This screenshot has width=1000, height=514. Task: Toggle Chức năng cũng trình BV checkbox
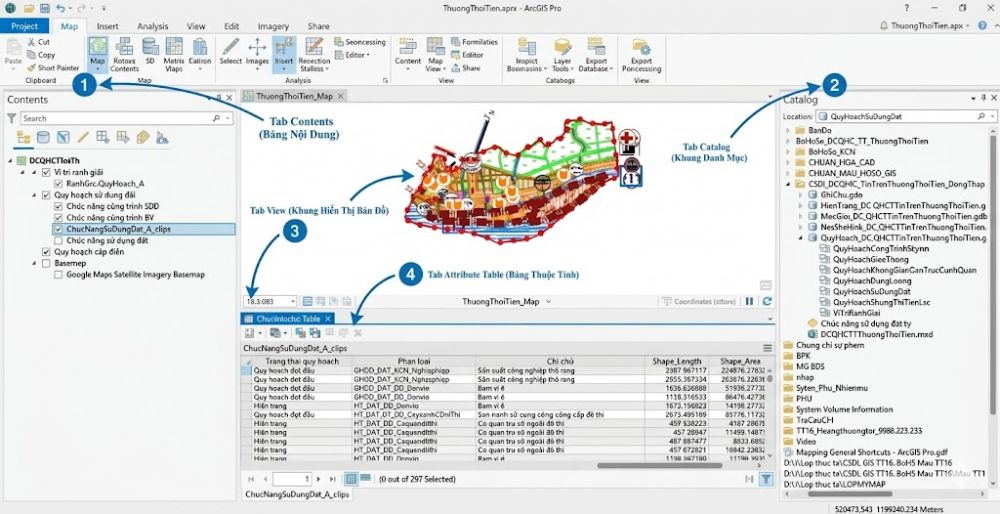point(59,218)
